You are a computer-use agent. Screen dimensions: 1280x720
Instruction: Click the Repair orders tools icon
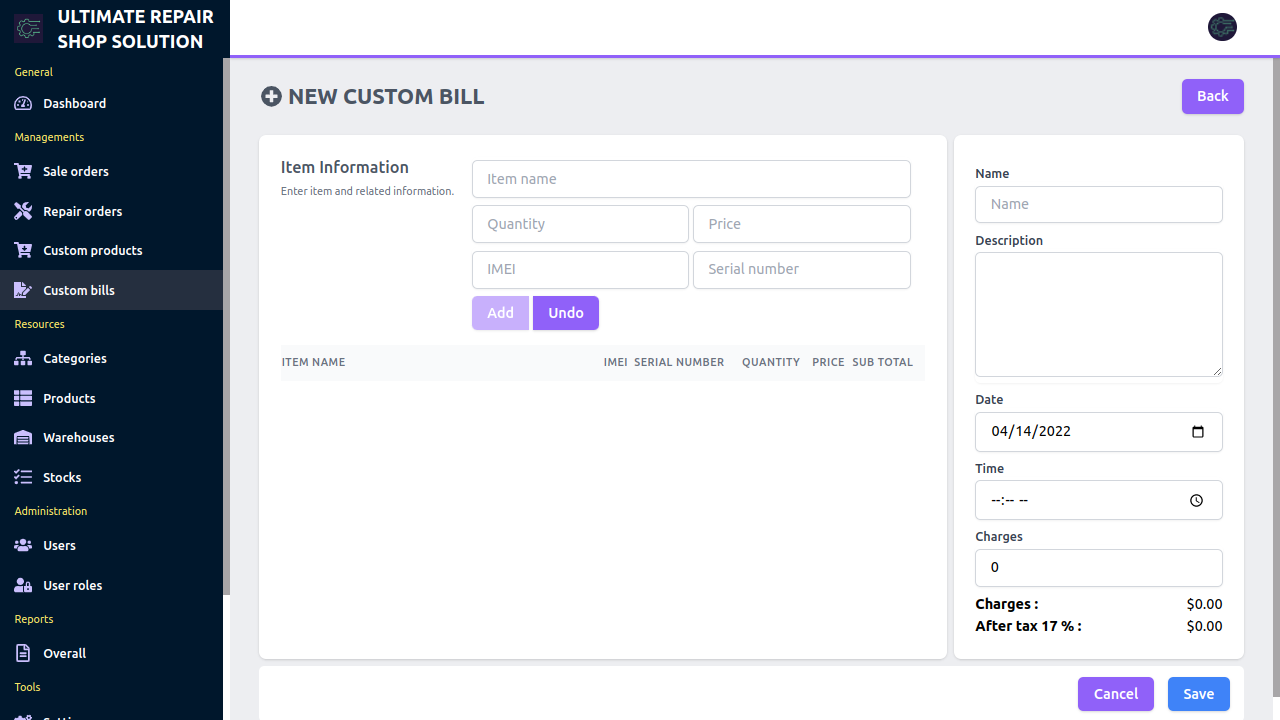[x=23, y=212]
